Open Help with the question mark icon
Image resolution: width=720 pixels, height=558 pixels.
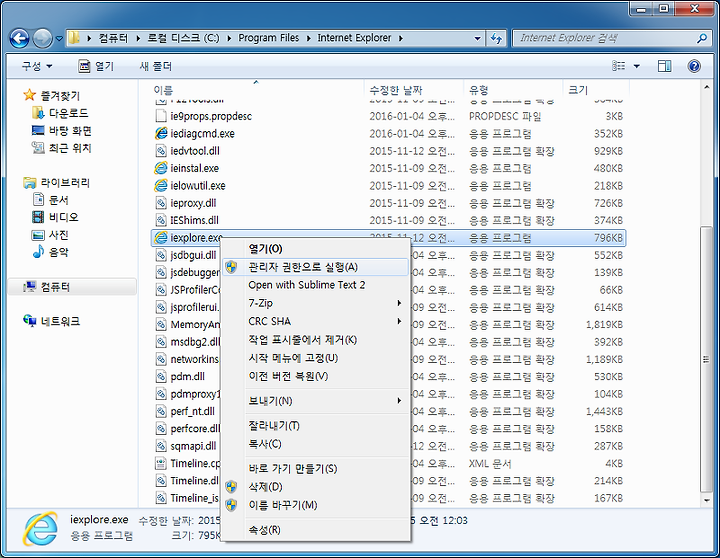click(694, 66)
